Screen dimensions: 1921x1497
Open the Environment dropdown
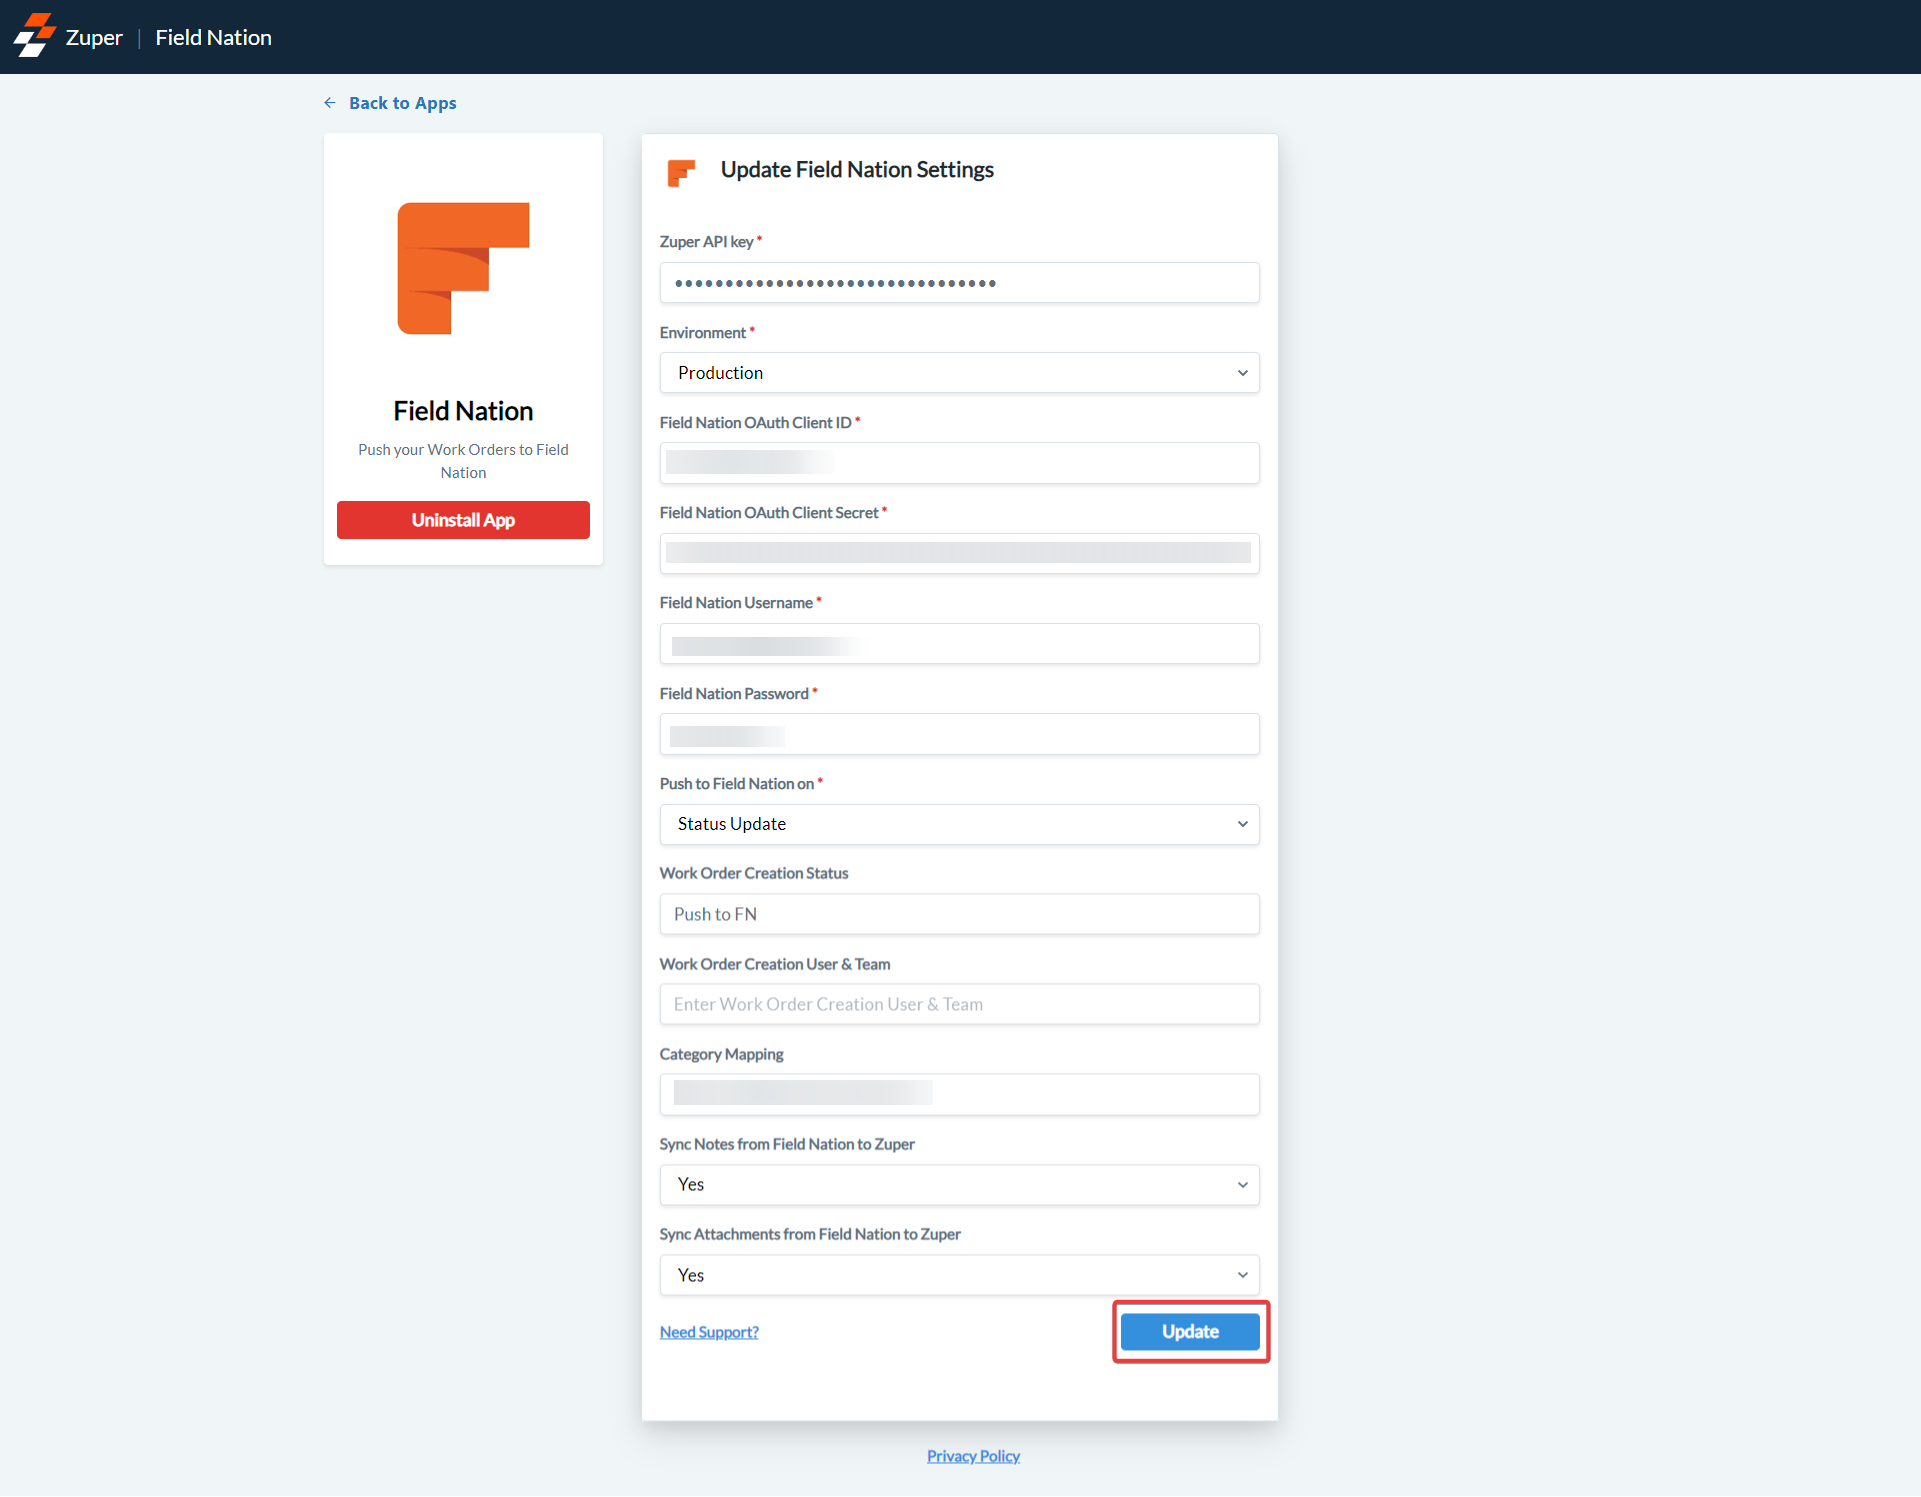959,373
